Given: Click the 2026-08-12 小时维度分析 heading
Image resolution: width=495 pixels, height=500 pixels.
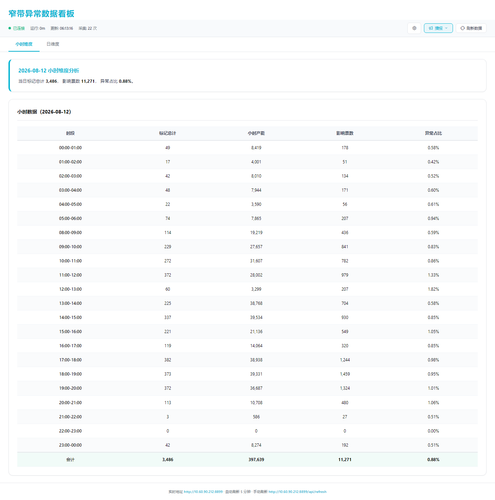Looking at the screenshot, I should (x=49, y=71).
